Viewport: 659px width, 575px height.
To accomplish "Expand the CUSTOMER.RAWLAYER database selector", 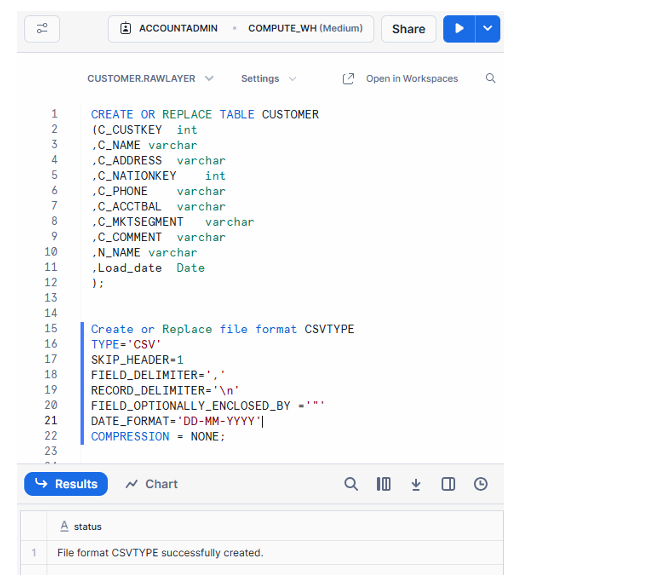I will 150,79.
